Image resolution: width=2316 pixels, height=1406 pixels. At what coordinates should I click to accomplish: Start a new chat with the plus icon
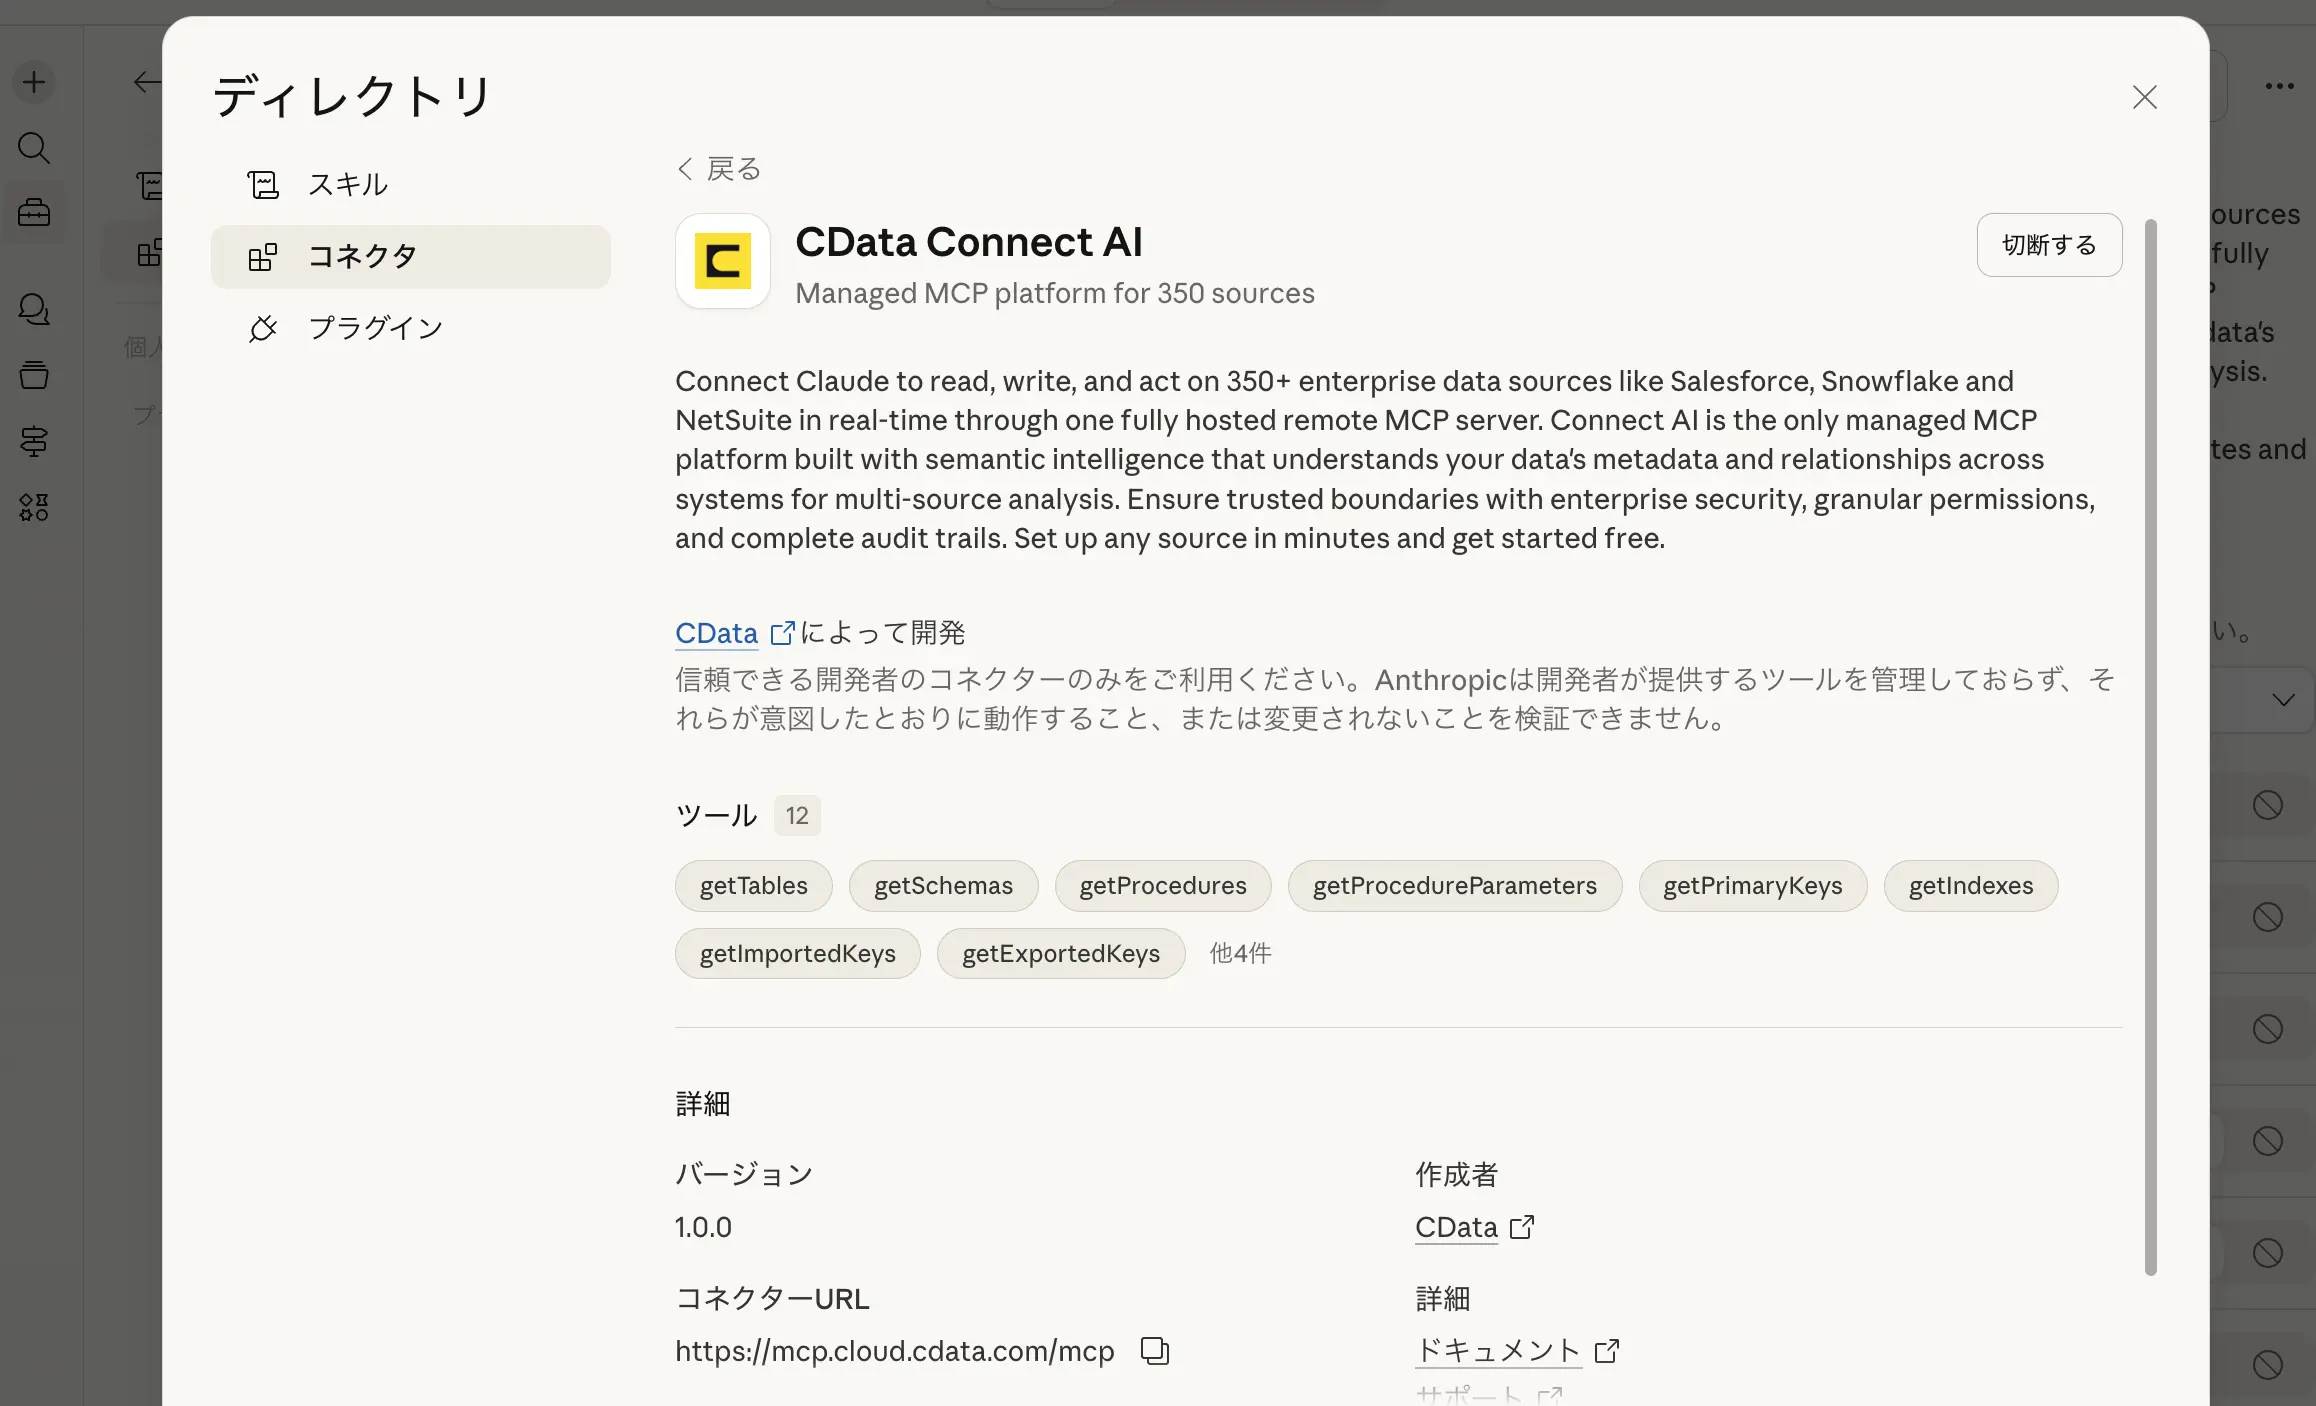33,82
